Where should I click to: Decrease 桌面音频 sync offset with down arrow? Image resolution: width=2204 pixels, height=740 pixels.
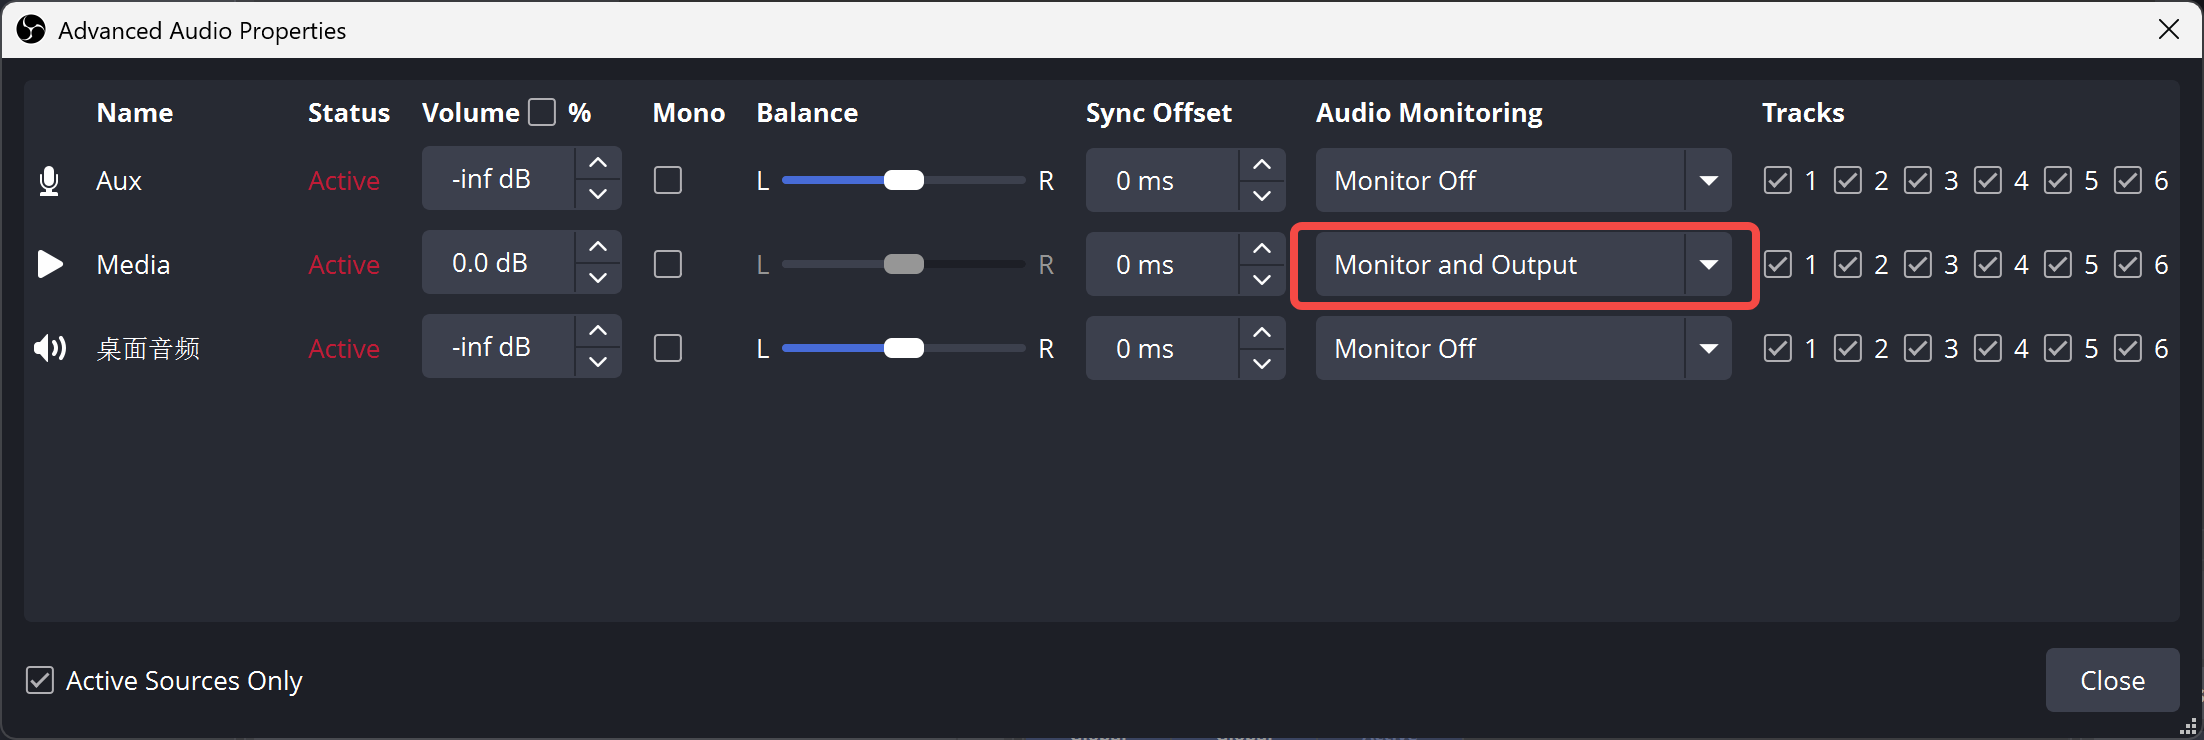tap(1262, 363)
